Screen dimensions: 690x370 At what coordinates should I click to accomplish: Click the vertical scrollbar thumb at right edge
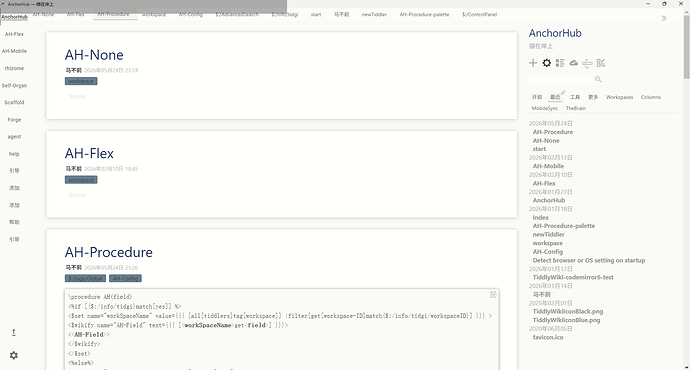tap(686, 46)
